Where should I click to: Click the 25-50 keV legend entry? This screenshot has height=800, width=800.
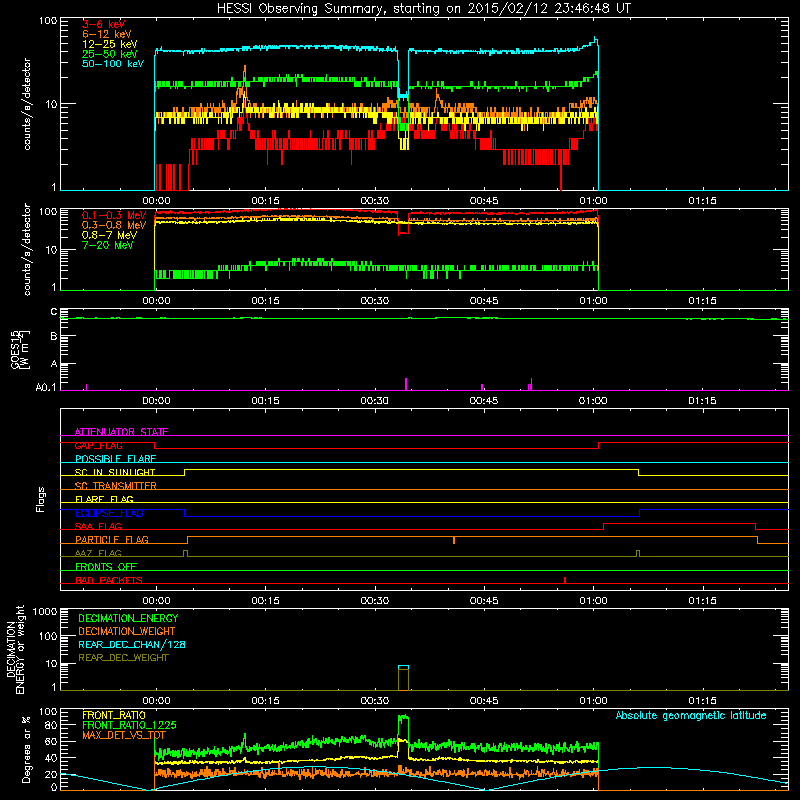(x=110, y=54)
